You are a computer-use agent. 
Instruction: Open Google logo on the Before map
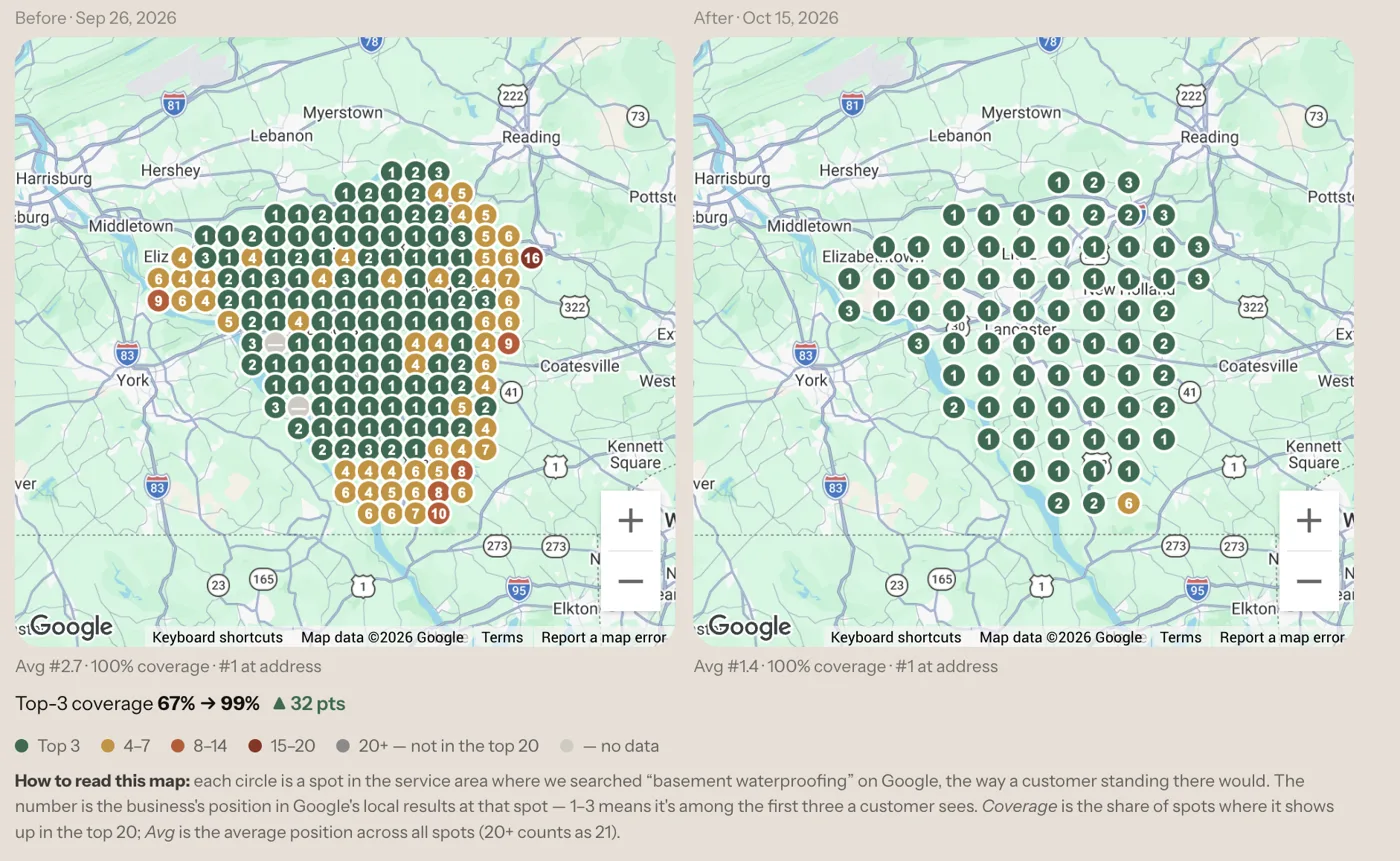pyautogui.click(x=71, y=627)
